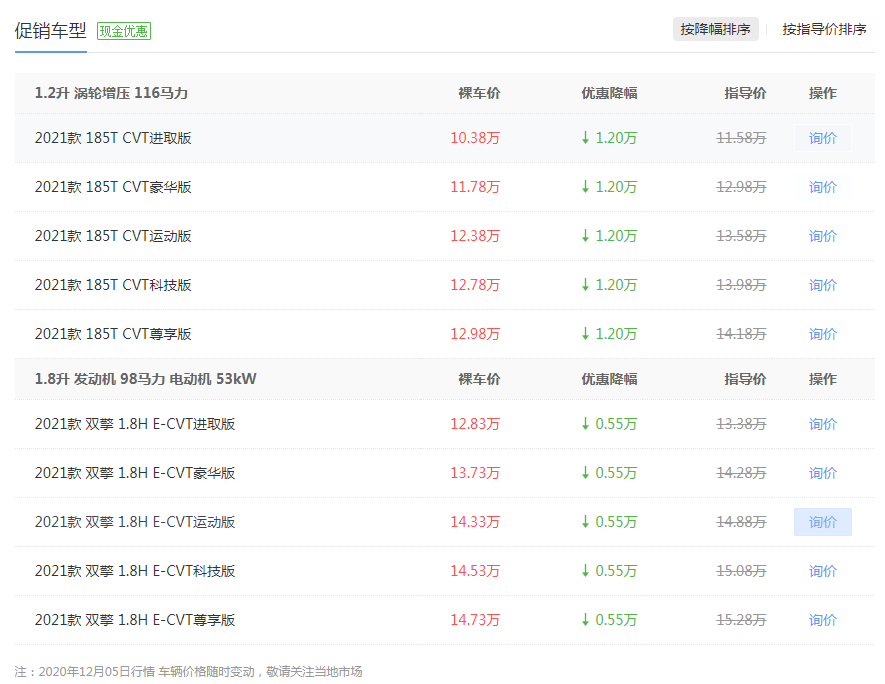Click 询价 for 双擎 E-CVT豪华版
The height and width of the screenshot is (684, 885).
click(822, 473)
